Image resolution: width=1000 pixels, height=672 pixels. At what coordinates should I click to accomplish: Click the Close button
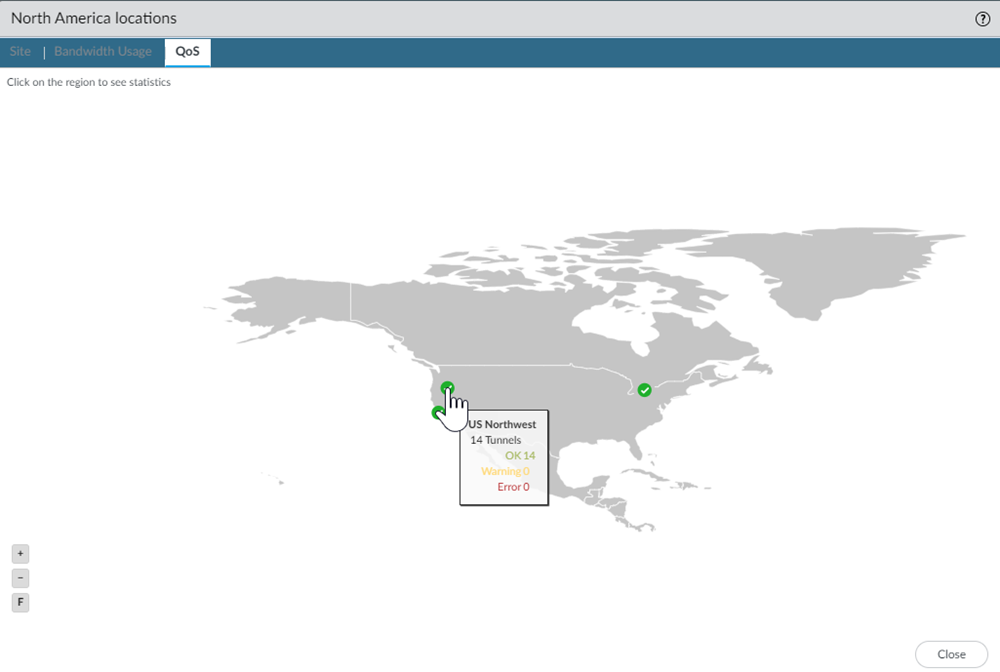951,654
